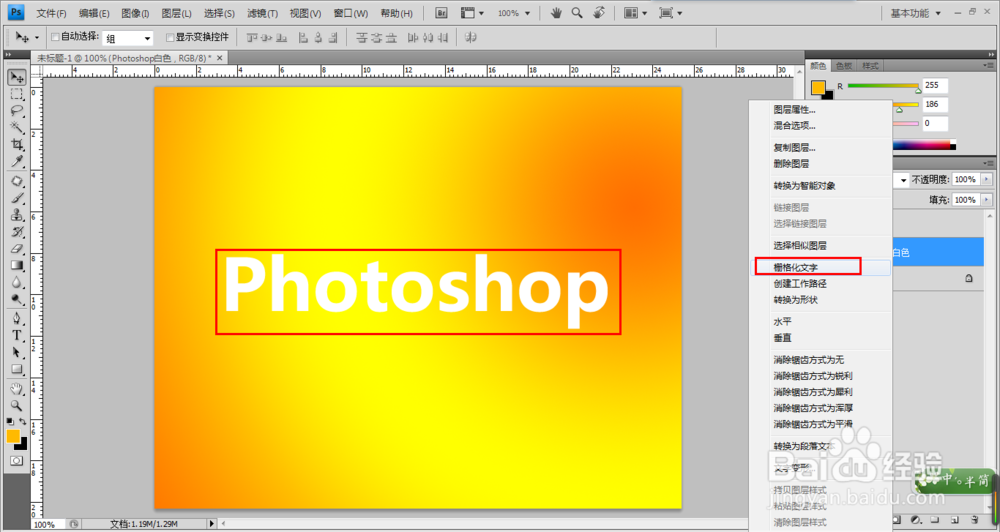Screen dimensions: 1000x532
Task: Click the foreground color swatch in the toolbox
Action: coord(13,436)
